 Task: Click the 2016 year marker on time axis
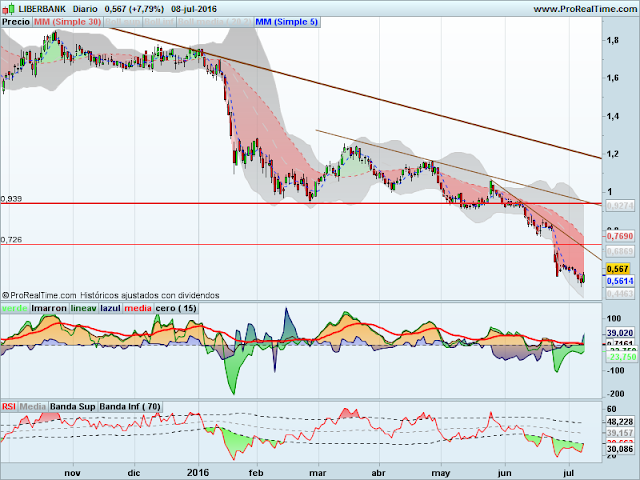(198, 473)
